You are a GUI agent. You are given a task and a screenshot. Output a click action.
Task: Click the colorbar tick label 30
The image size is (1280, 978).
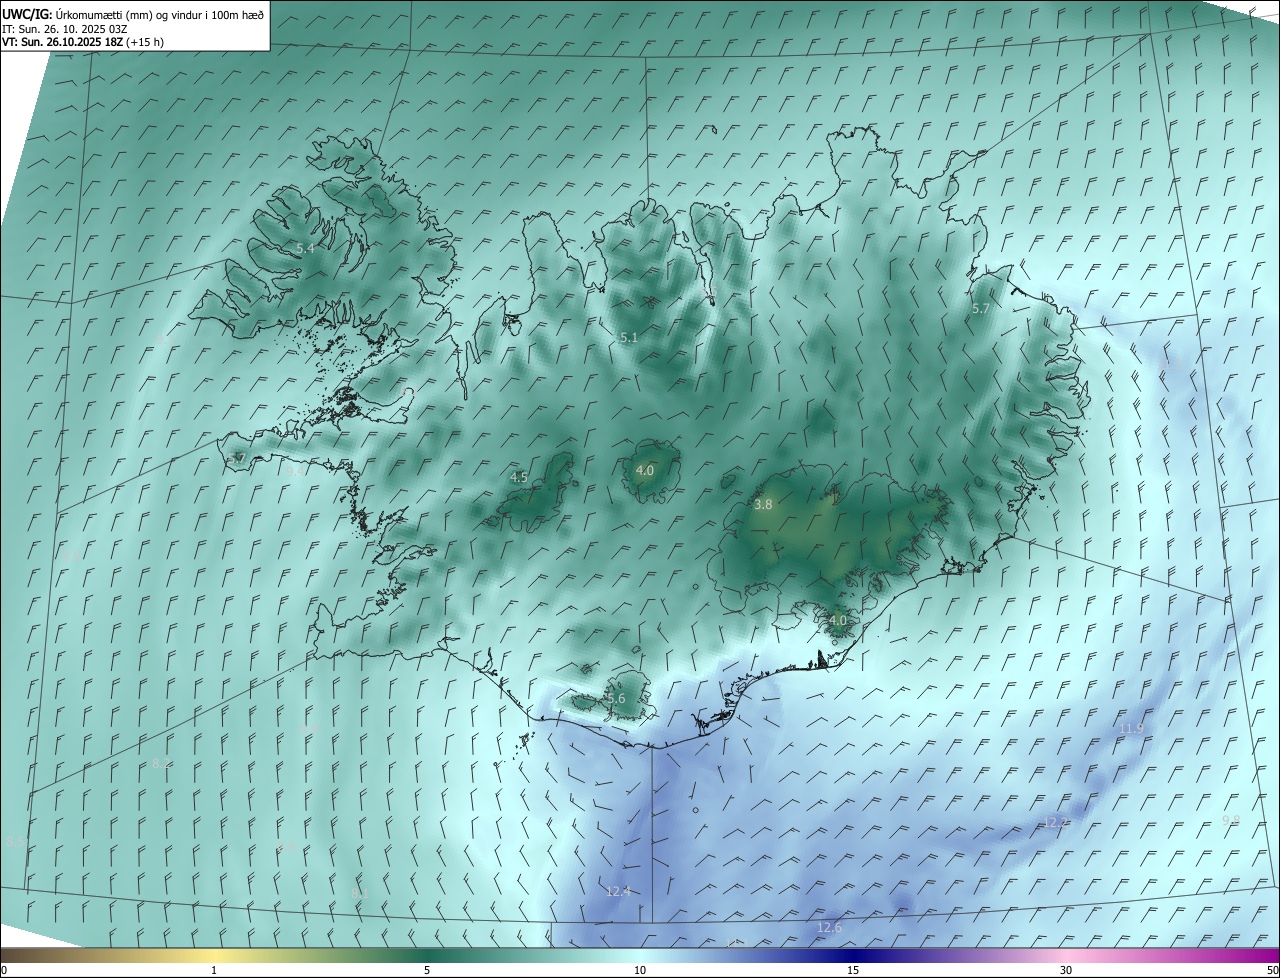[x=1066, y=970]
